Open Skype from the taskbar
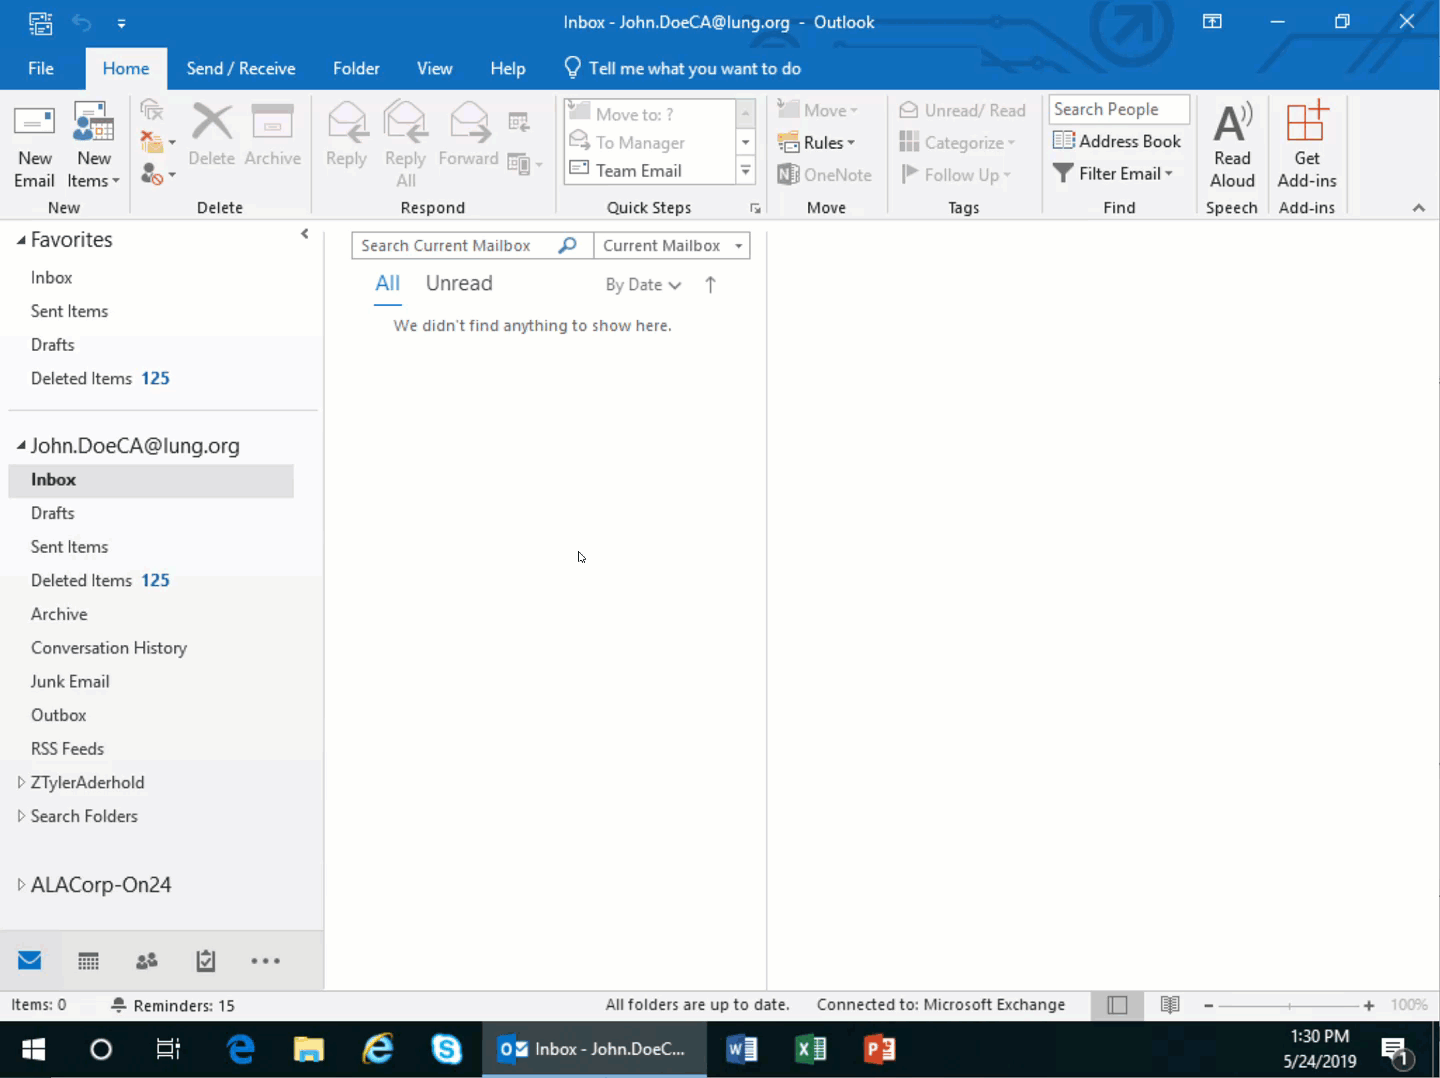Screen dimensions: 1440x1078 coord(446,1049)
